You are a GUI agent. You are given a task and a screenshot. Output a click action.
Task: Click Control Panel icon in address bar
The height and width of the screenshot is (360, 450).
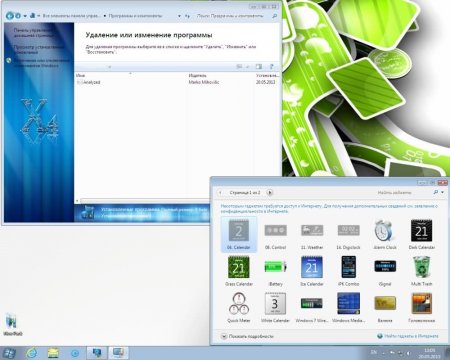pos(33,15)
